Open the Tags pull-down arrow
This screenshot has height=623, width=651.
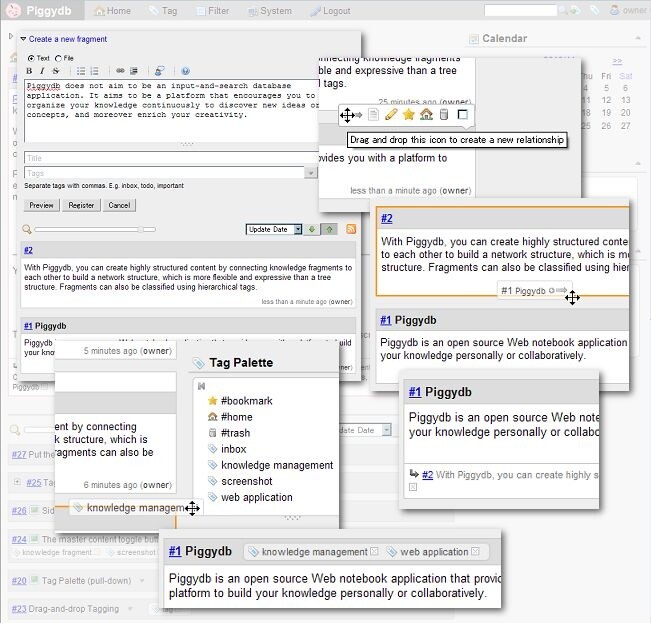pos(311,173)
